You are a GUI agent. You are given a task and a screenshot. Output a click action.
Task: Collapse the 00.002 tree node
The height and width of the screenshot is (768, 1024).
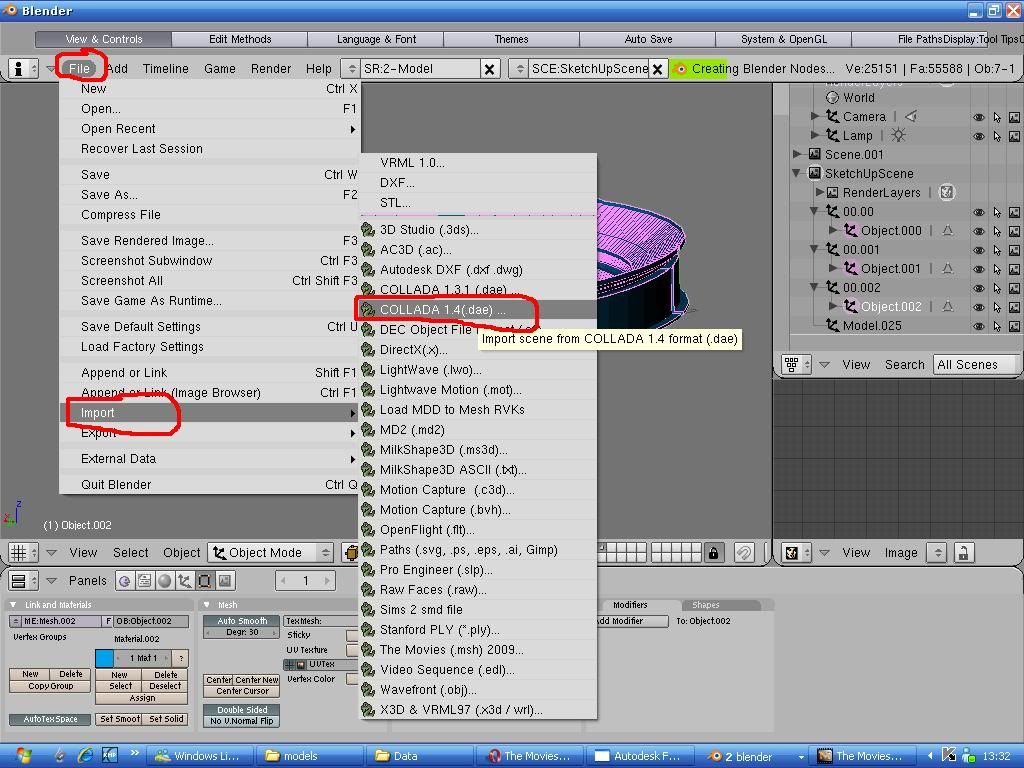pos(814,287)
